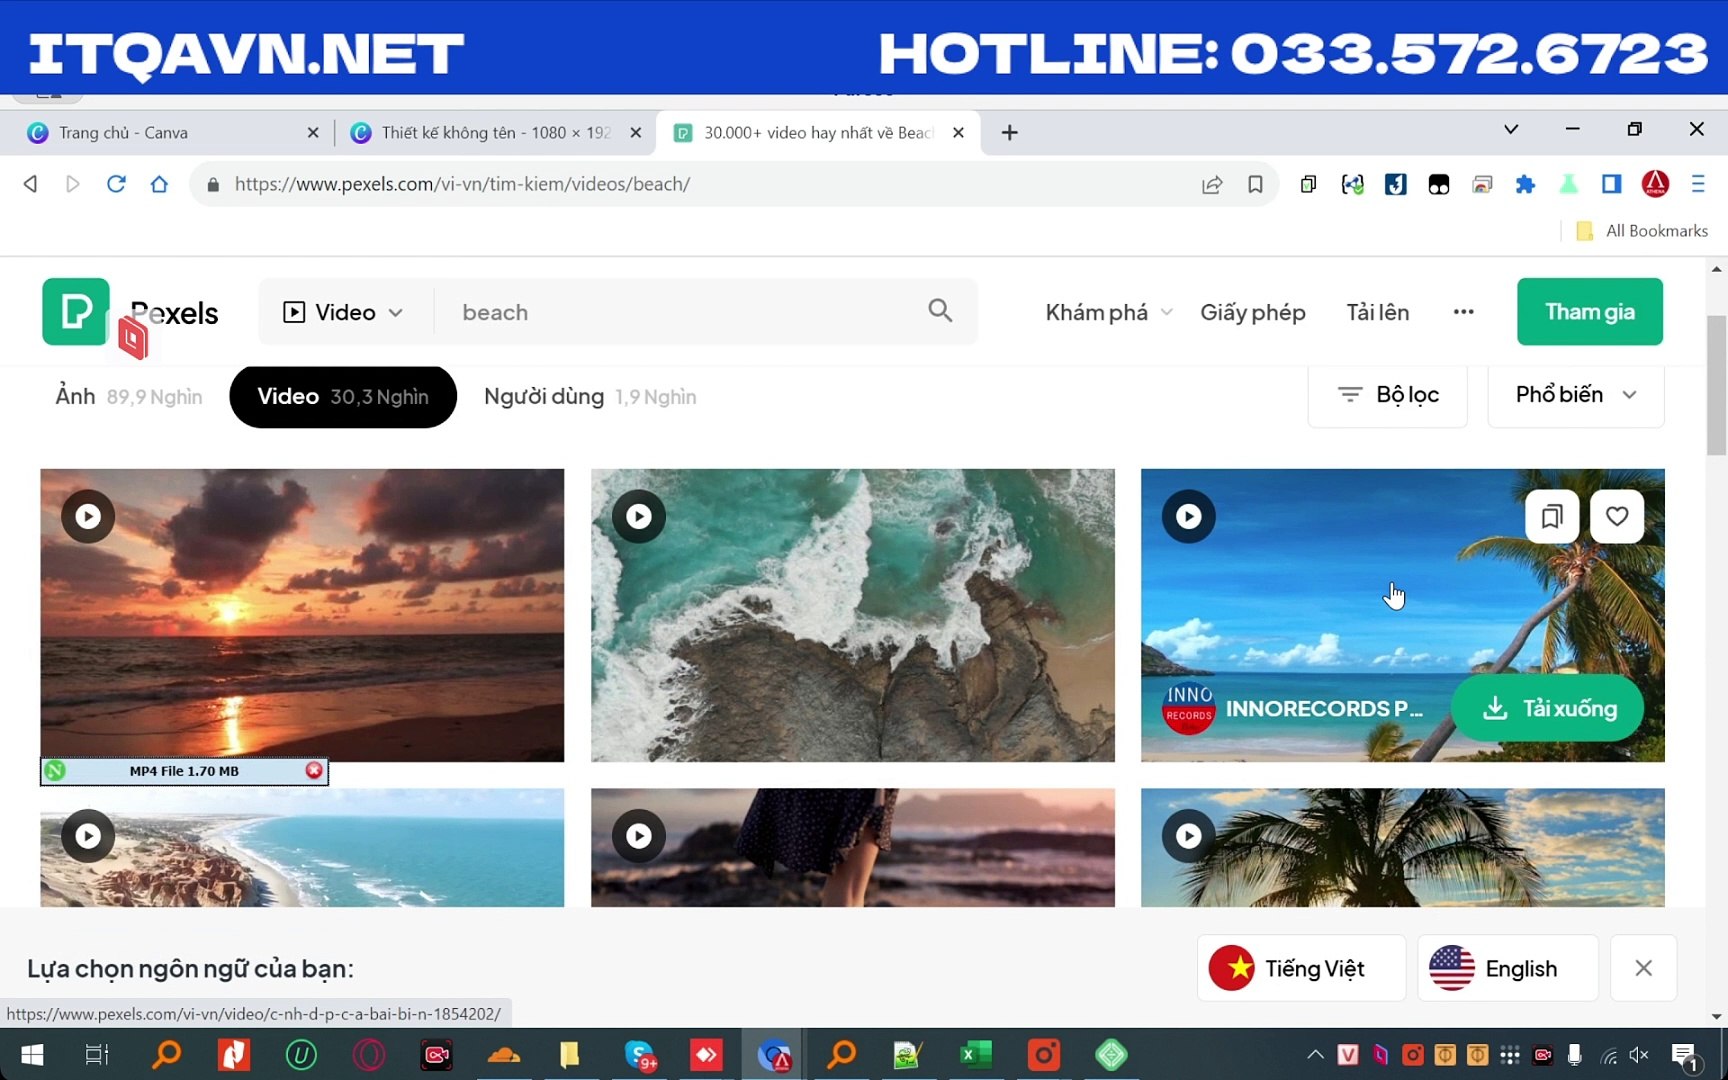Click the red Athena extension icon

pos(1655,184)
